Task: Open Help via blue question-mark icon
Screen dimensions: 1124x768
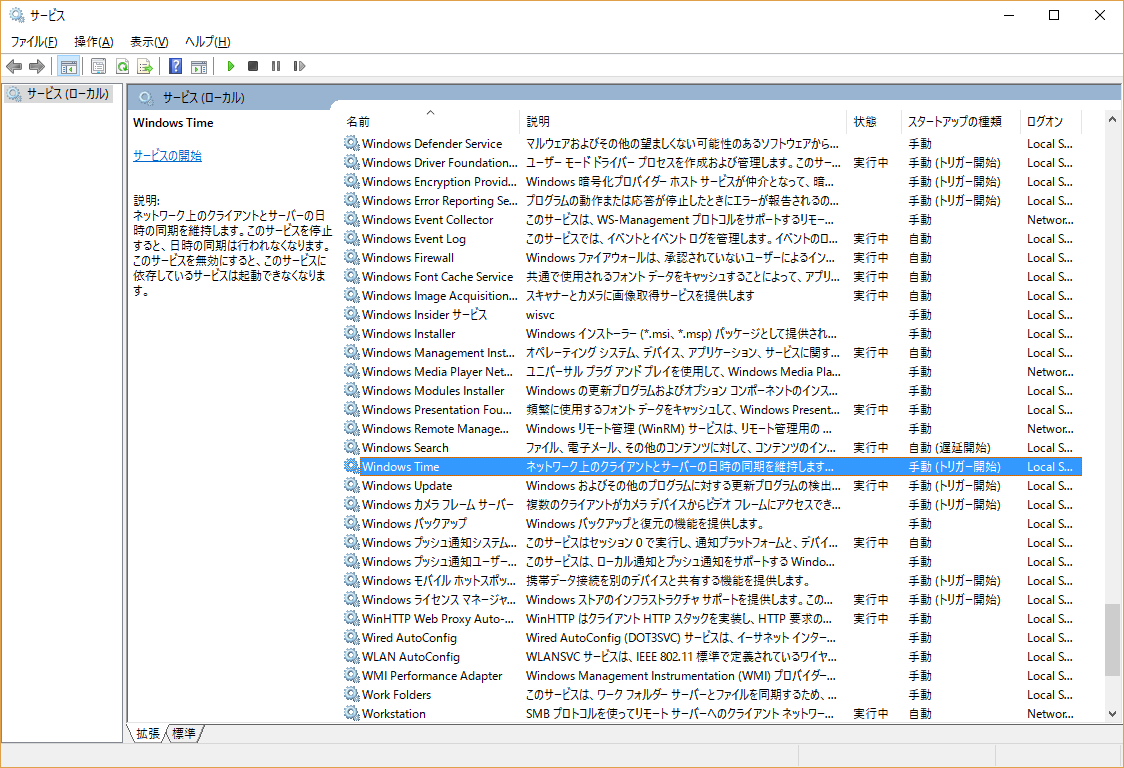Action: click(175, 66)
